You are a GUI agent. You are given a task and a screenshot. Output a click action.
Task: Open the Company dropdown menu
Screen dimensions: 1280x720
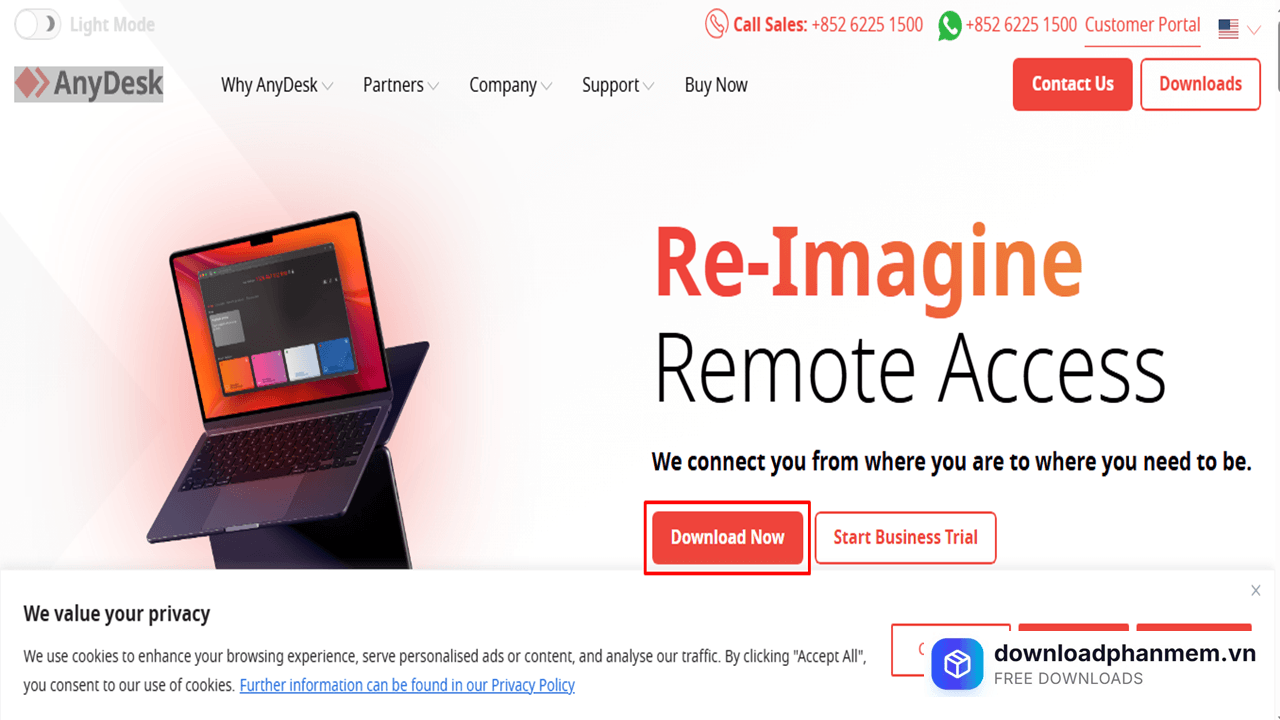(x=511, y=85)
